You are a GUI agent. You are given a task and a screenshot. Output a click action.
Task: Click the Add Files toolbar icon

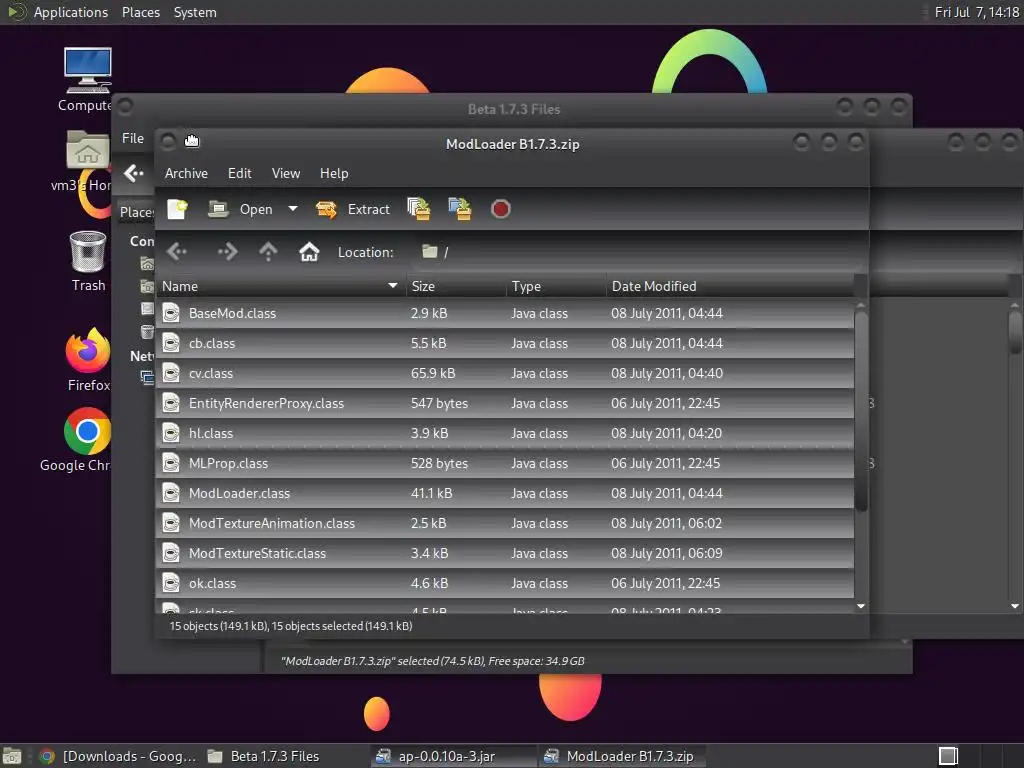(x=419, y=209)
